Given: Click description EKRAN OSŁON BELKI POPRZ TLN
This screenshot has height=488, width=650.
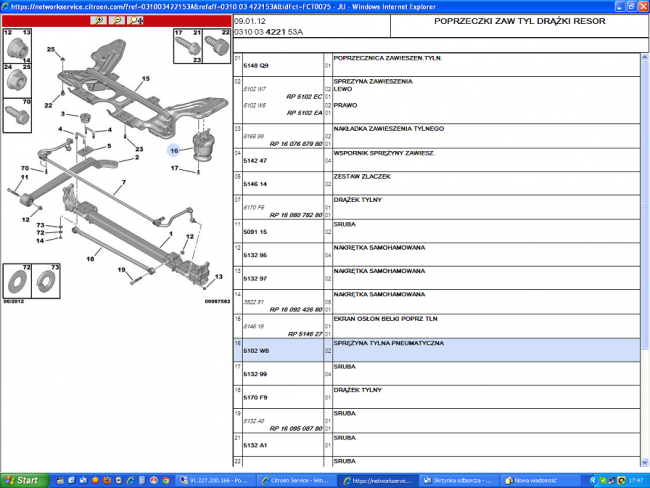Looking at the screenshot, I should click(x=386, y=319).
